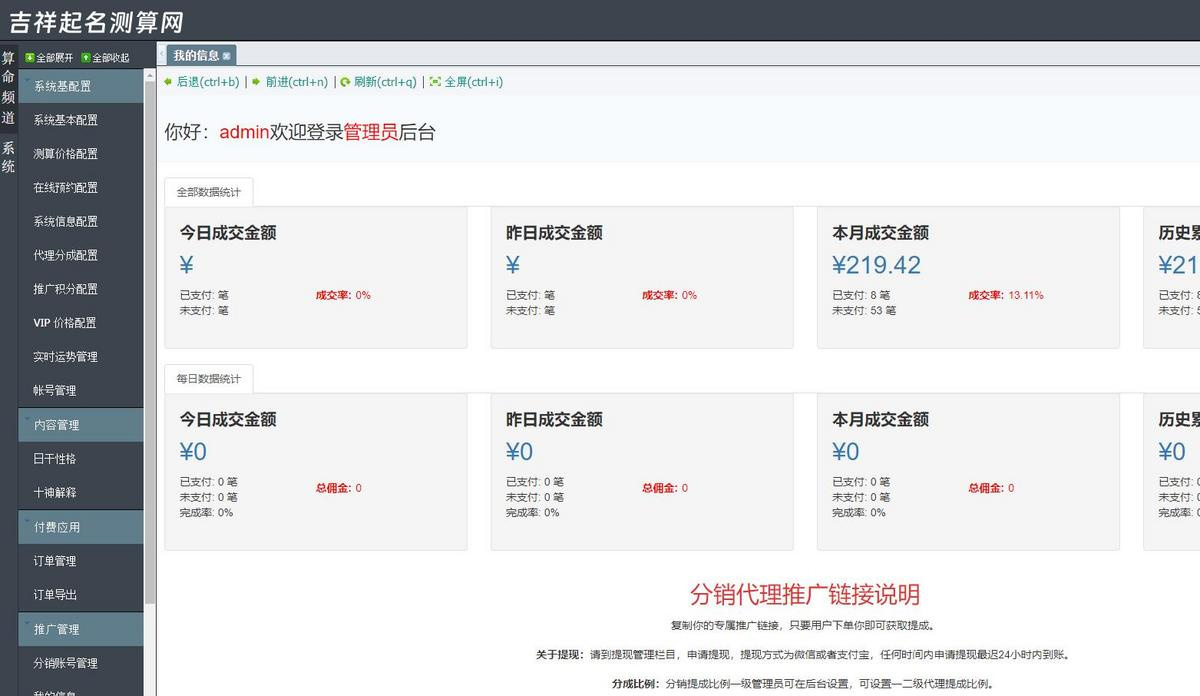Open 订单管理 from the sidebar
The height and width of the screenshot is (696, 1200).
click(x=80, y=560)
